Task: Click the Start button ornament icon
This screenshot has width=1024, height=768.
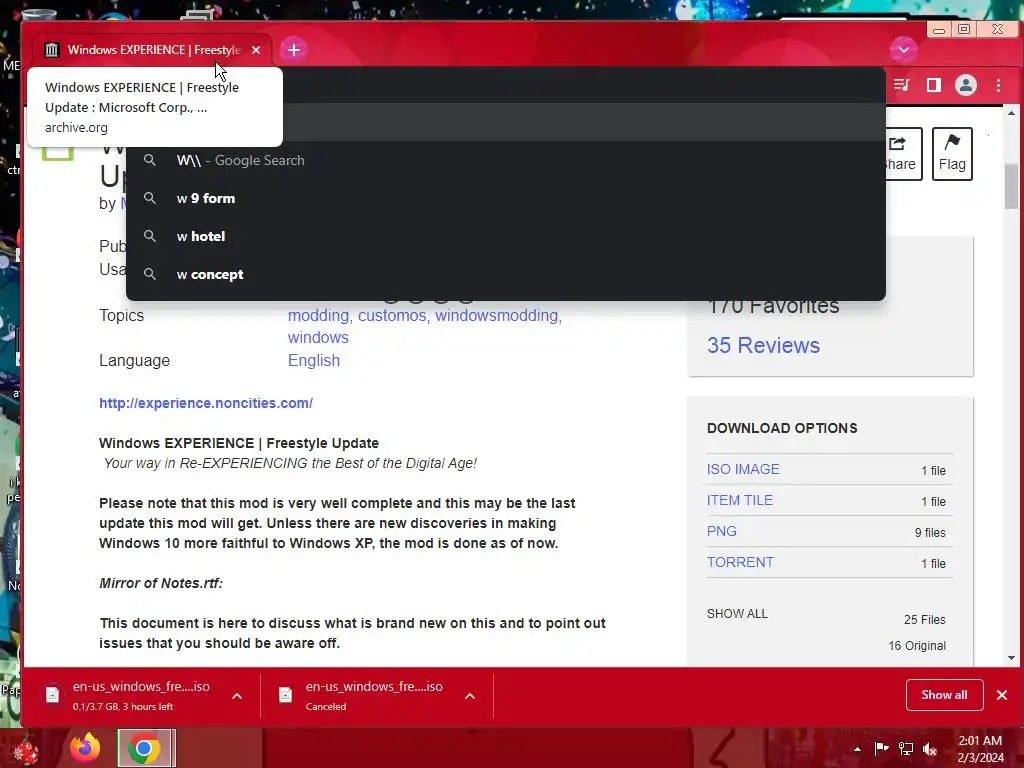Action: 26,749
